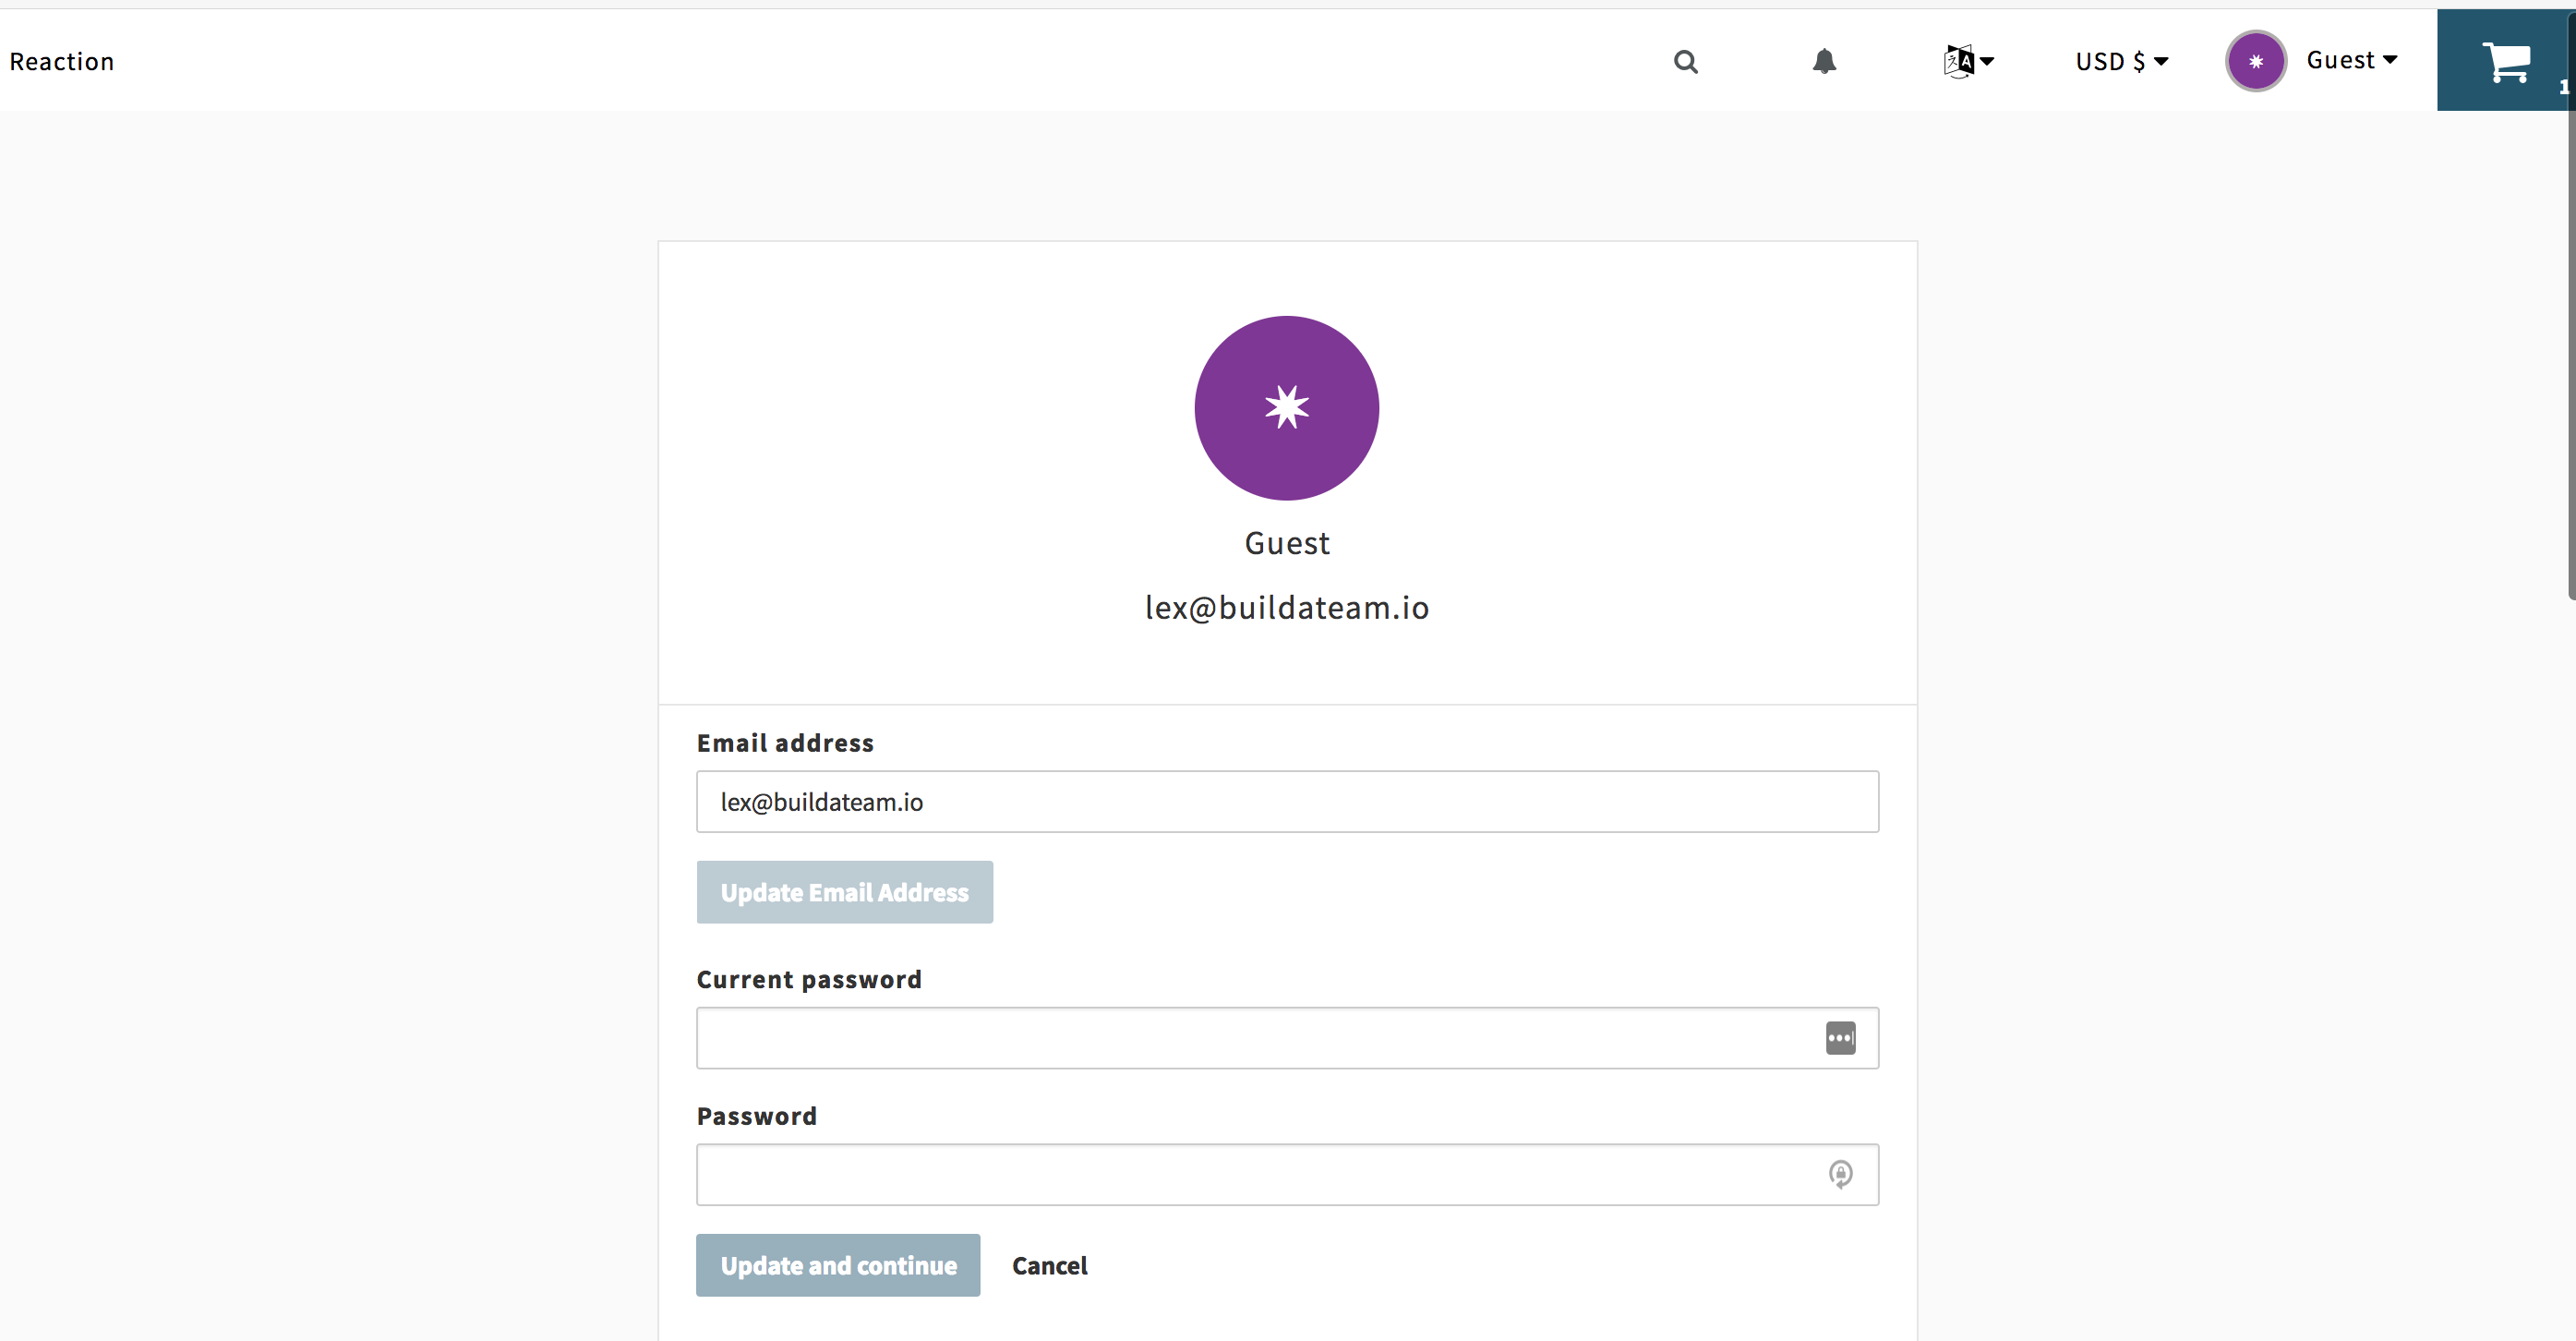Open the notifications bell
2576x1341 pixels.
click(x=1824, y=62)
